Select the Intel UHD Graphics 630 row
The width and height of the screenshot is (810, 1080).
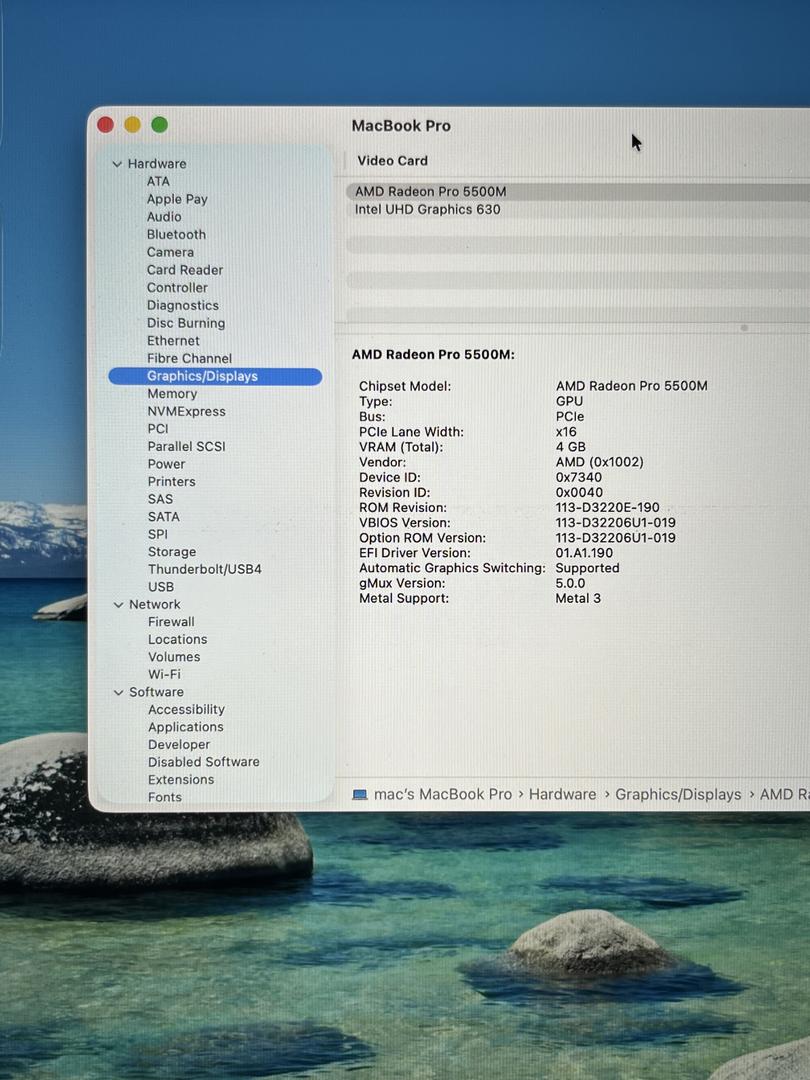pyautogui.click(x=578, y=209)
